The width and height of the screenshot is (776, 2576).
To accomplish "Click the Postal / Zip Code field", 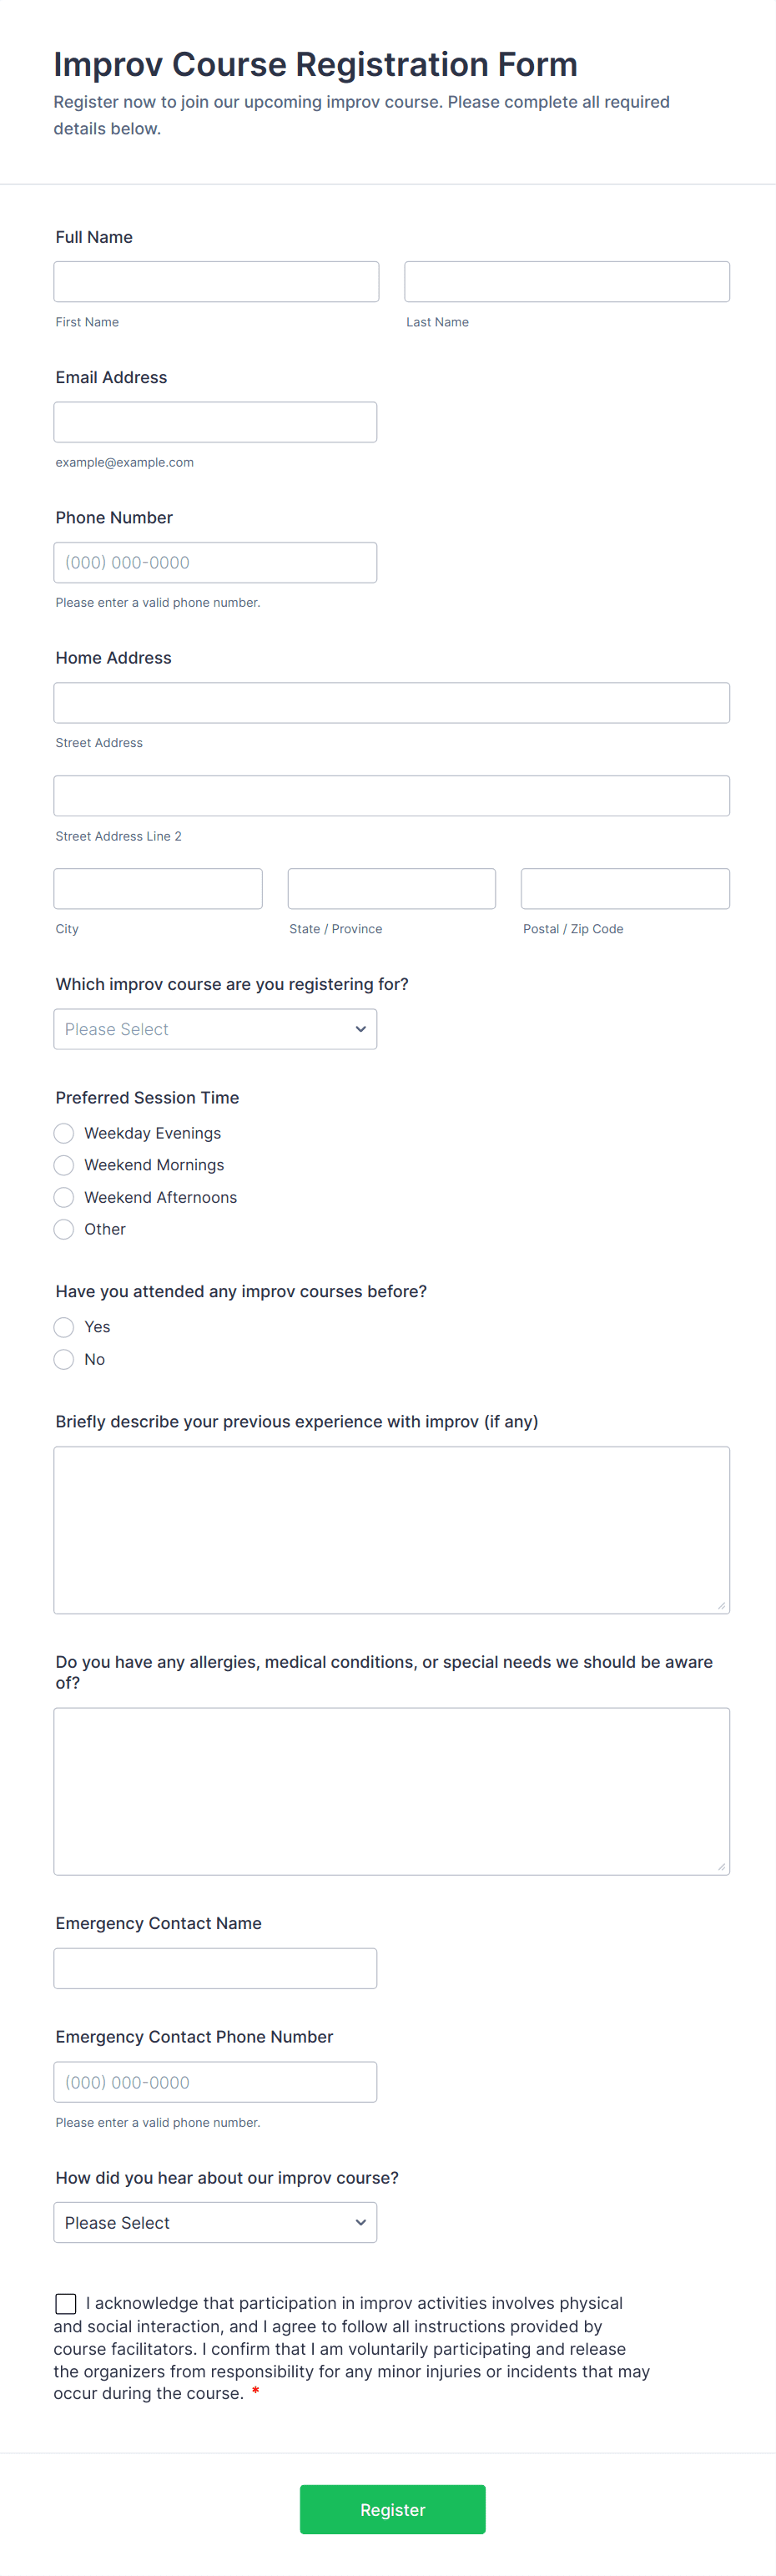I will coord(625,889).
